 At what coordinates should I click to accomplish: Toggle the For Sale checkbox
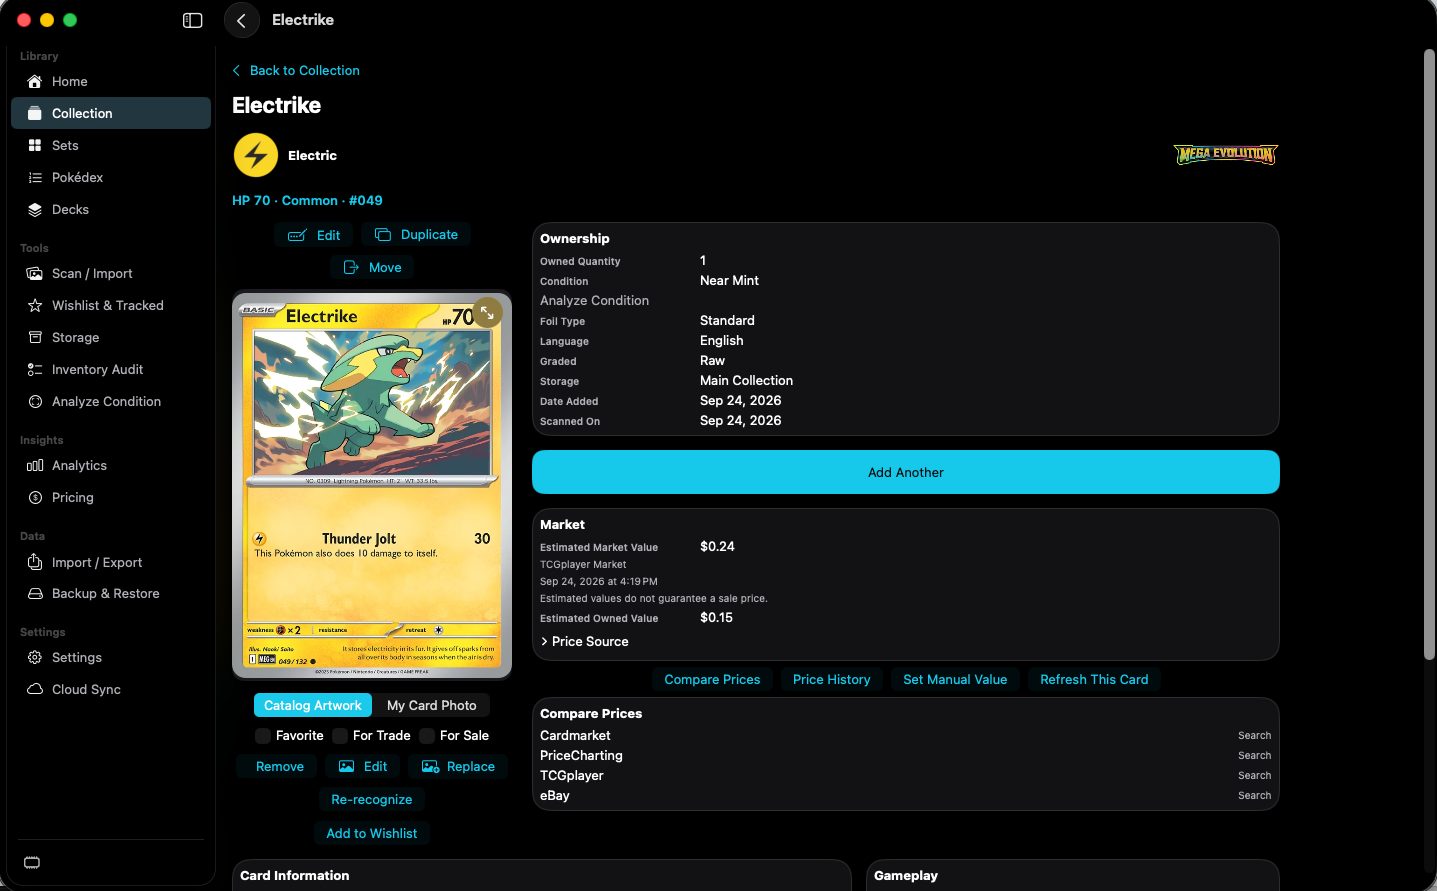coord(427,735)
